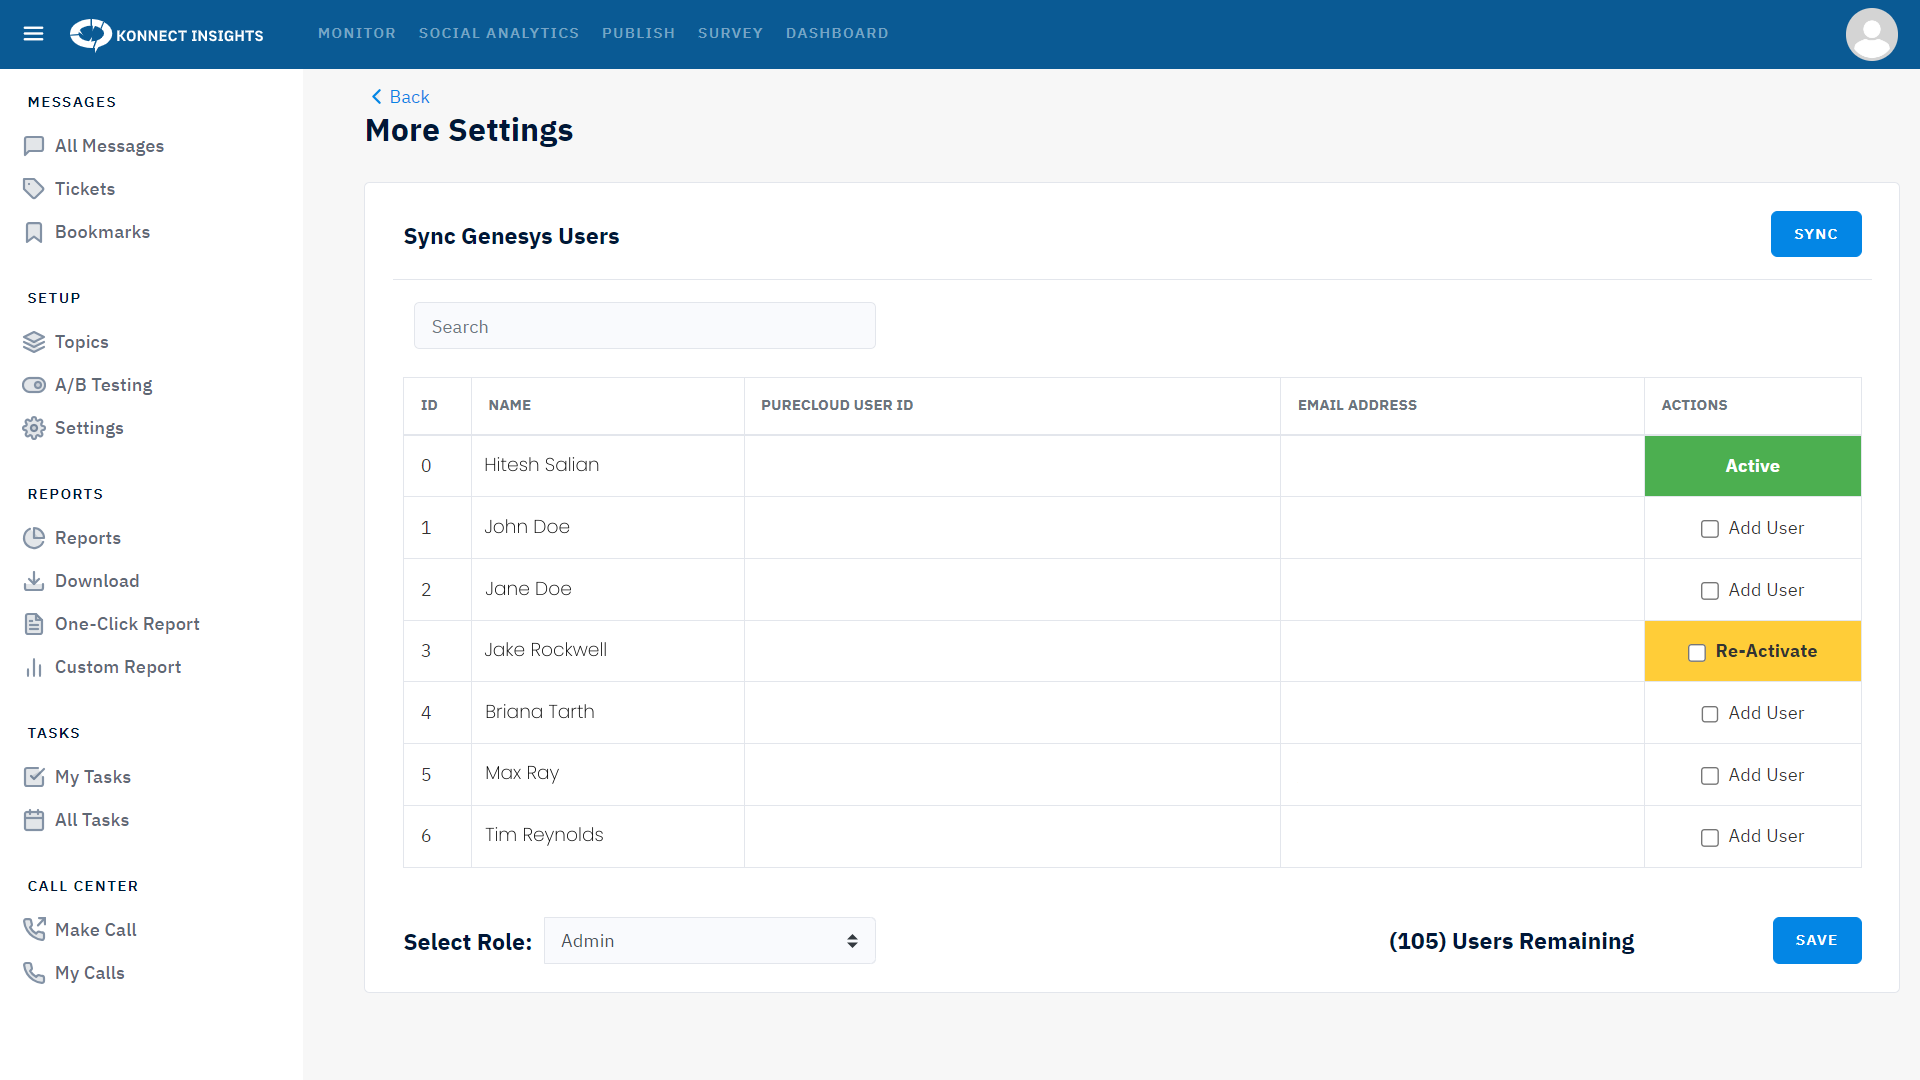
Task: Open the Monitor menu
Action: 357,33
